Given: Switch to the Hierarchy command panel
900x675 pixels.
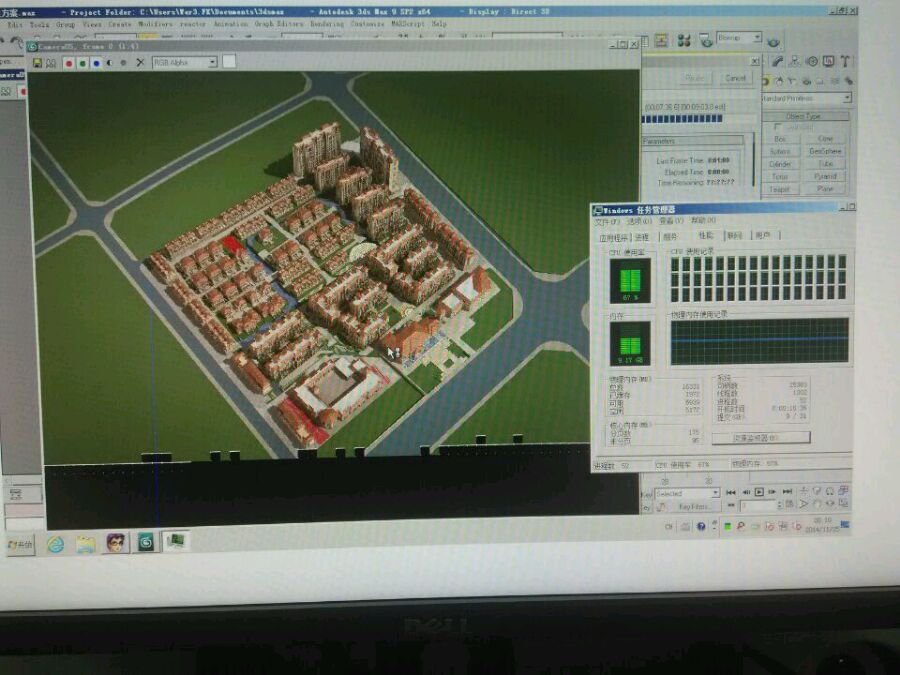Looking at the screenshot, I should [x=794, y=61].
